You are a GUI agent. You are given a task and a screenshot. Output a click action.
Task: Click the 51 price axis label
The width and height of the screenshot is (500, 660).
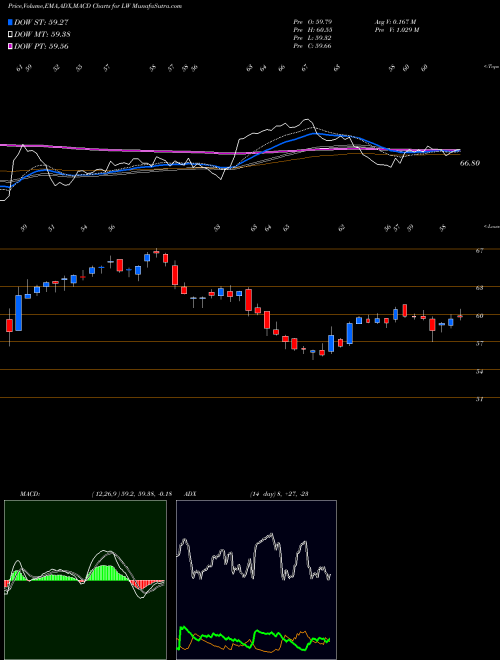click(x=479, y=399)
